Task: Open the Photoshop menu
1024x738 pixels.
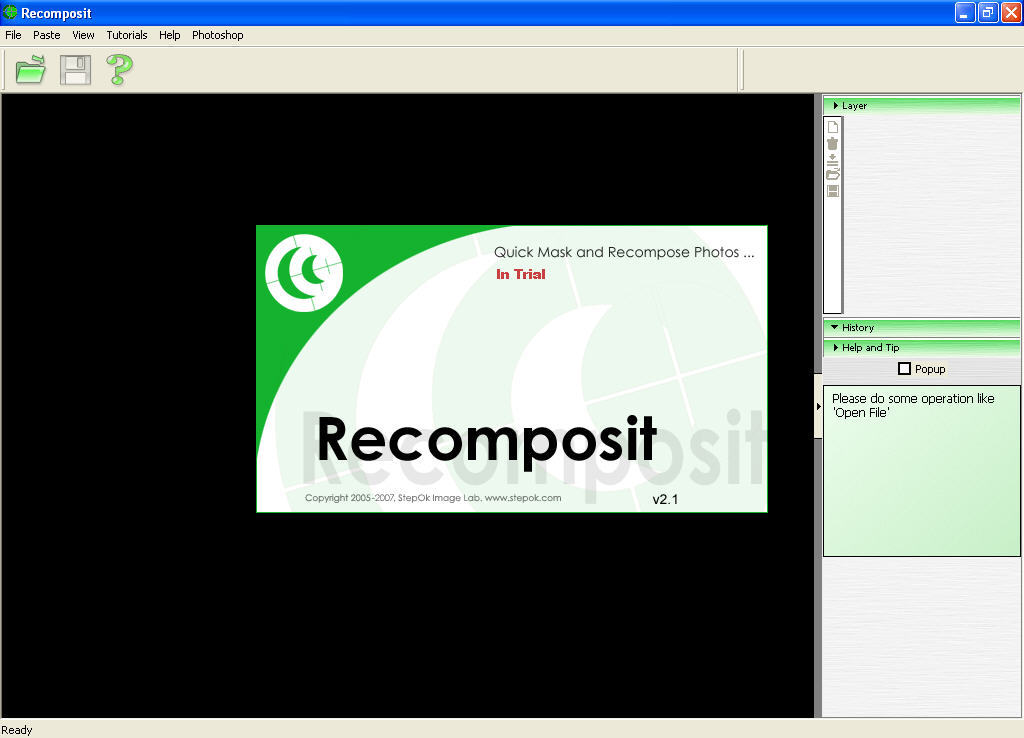Action: 217,35
